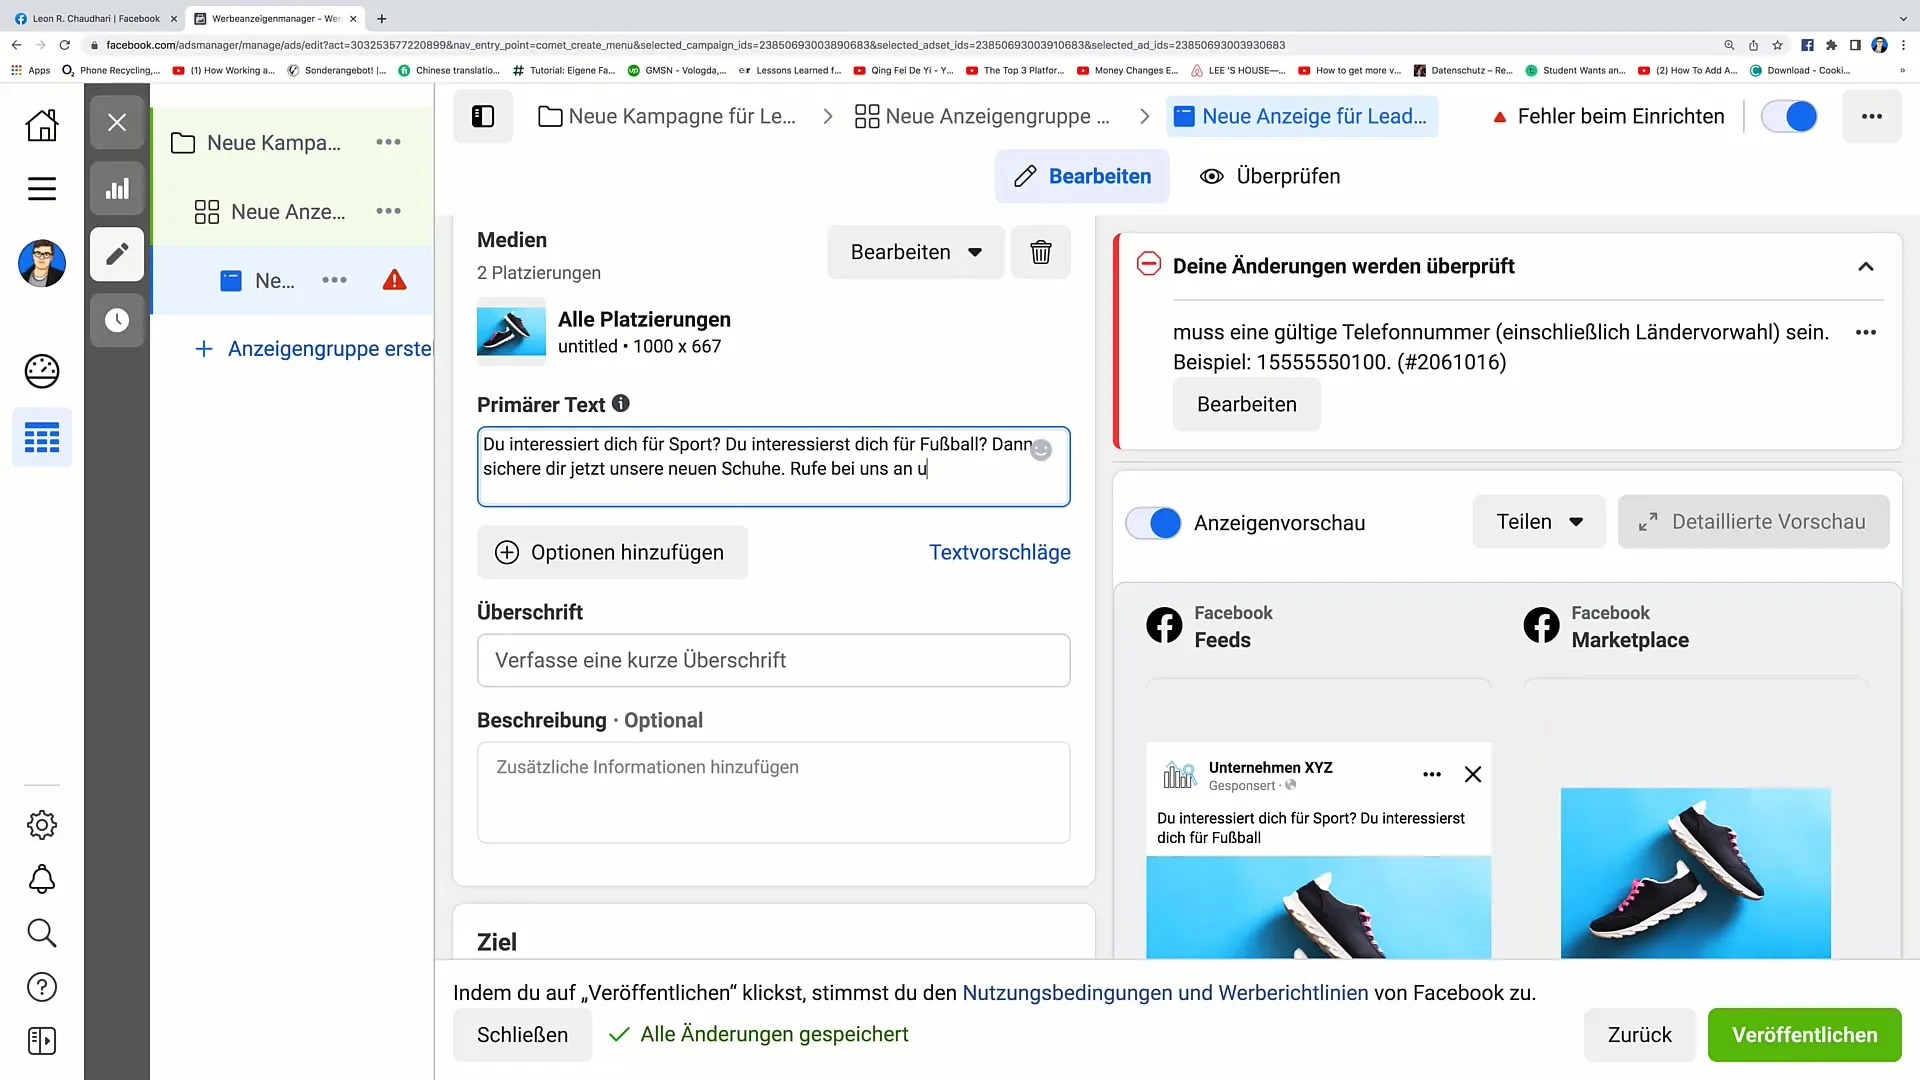Open a new browser tab with plus
This screenshot has width=1920, height=1080.
381,18
